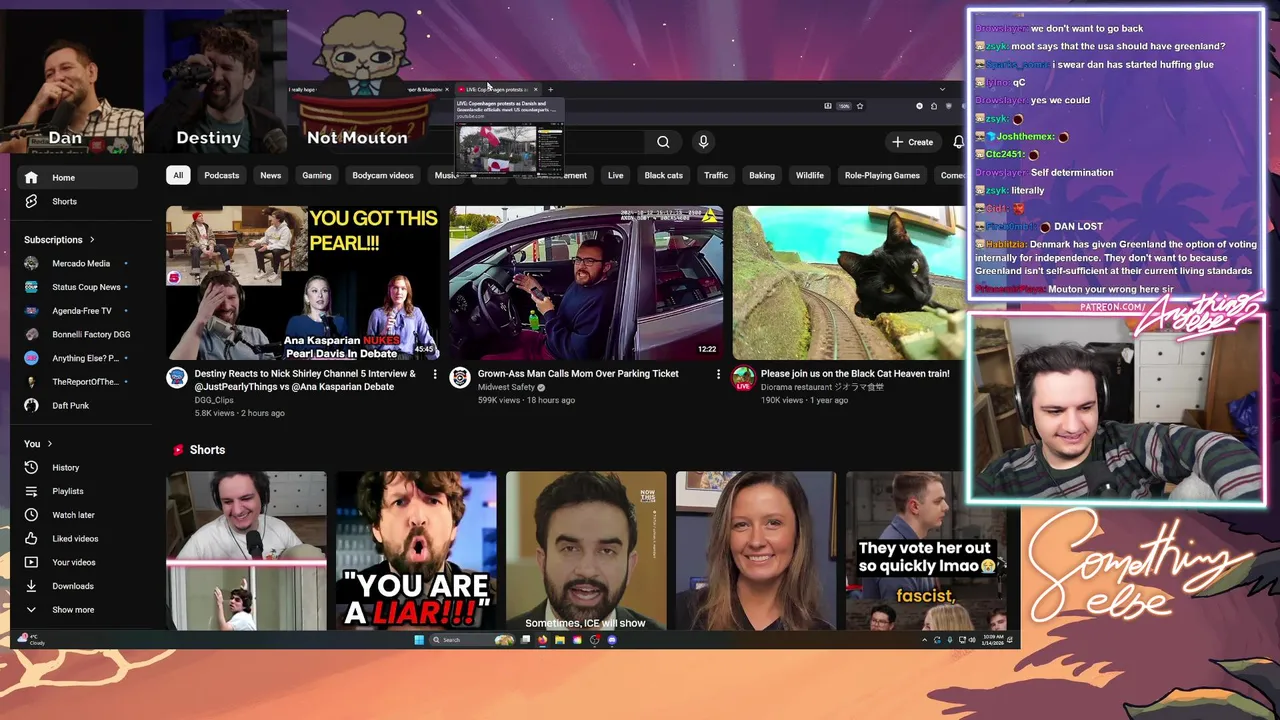Click the YouTube search magnifier button
Screen dimensions: 1280x720
(663, 142)
